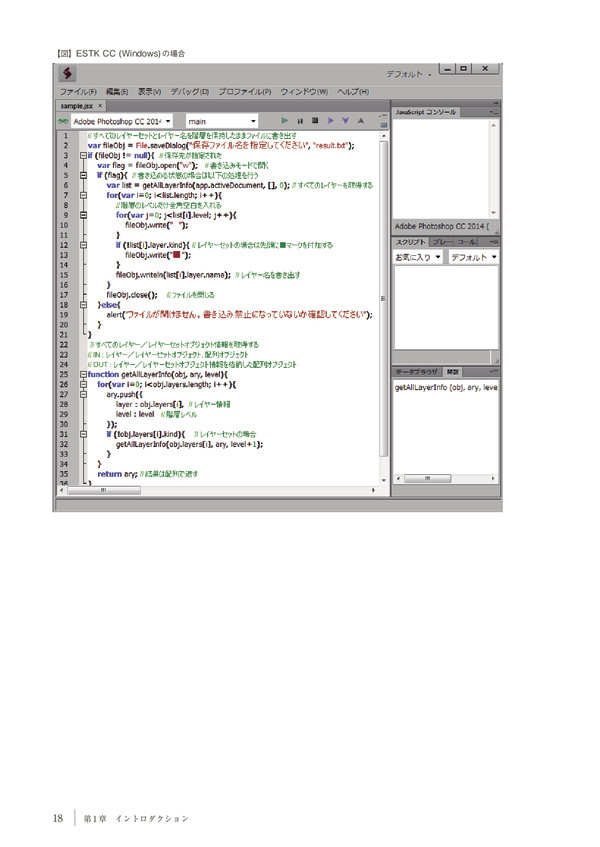This screenshot has width=600, height=847.
Task: Open the プロファイル(P) menu
Action: pos(245,92)
